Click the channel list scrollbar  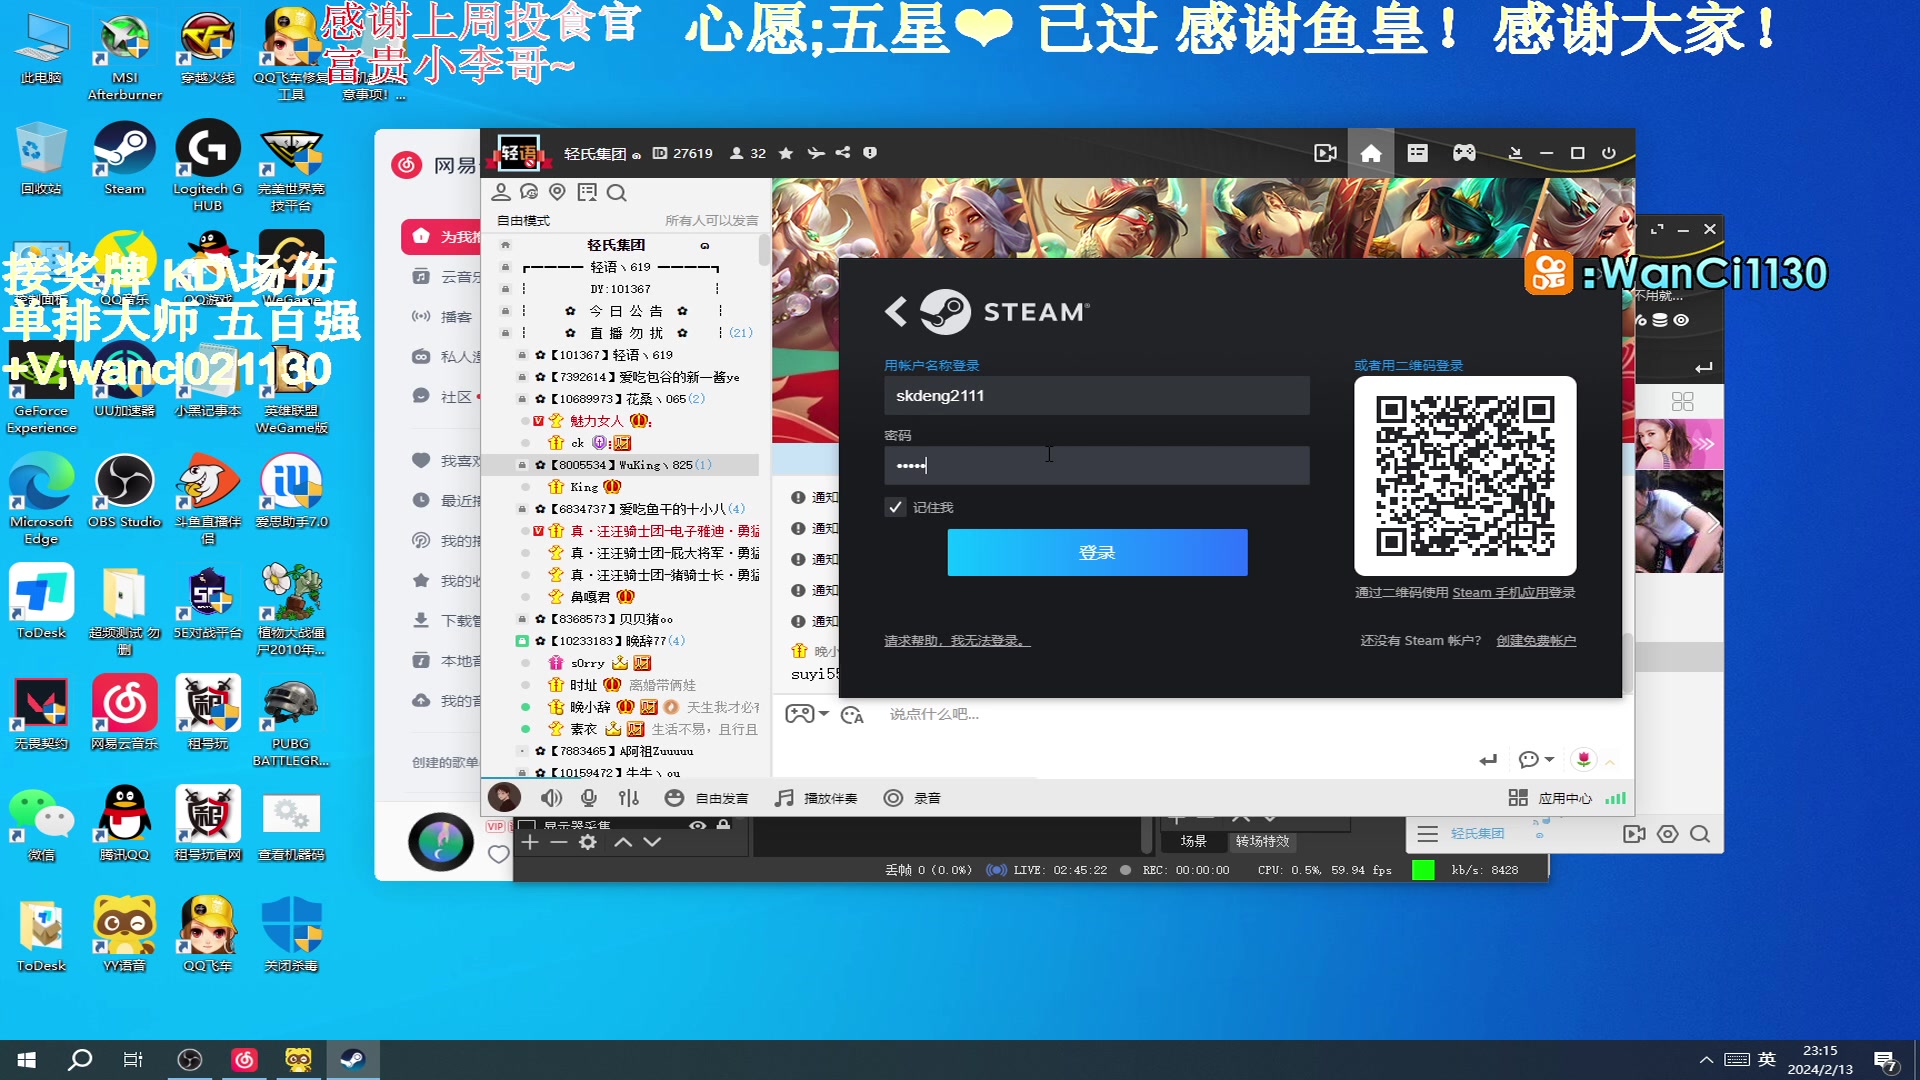(764, 250)
